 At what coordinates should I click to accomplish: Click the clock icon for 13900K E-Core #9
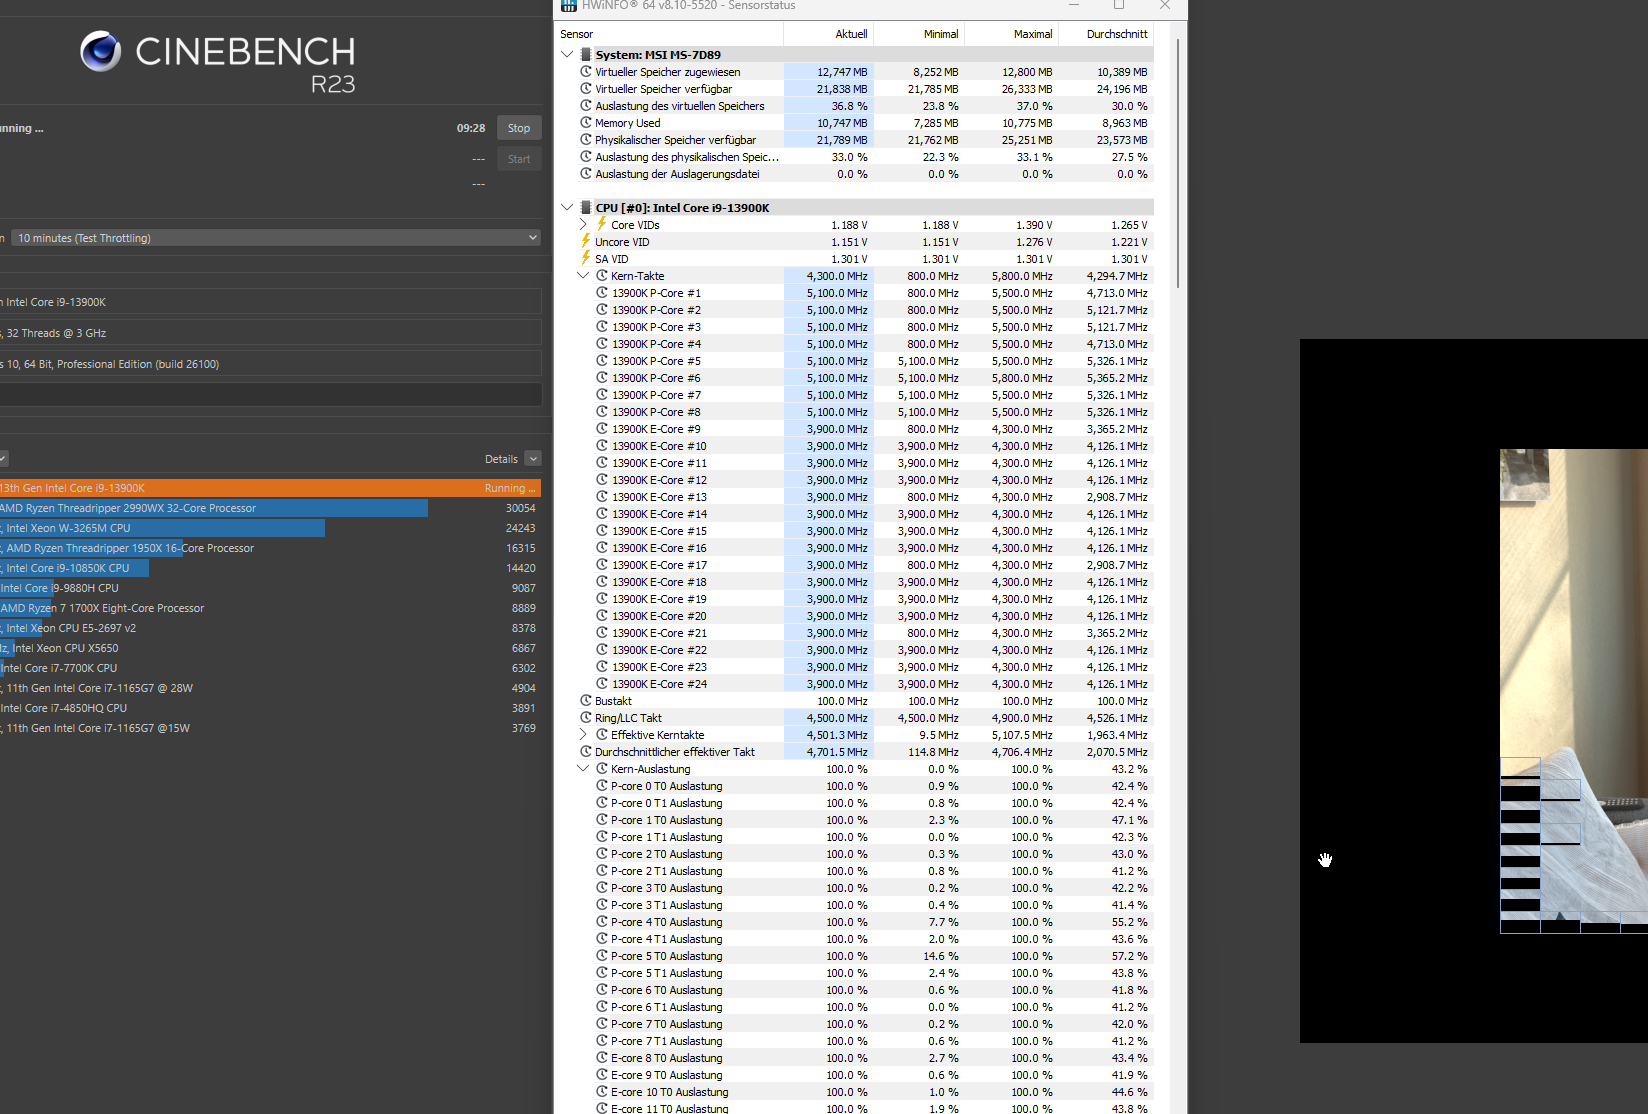602,429
